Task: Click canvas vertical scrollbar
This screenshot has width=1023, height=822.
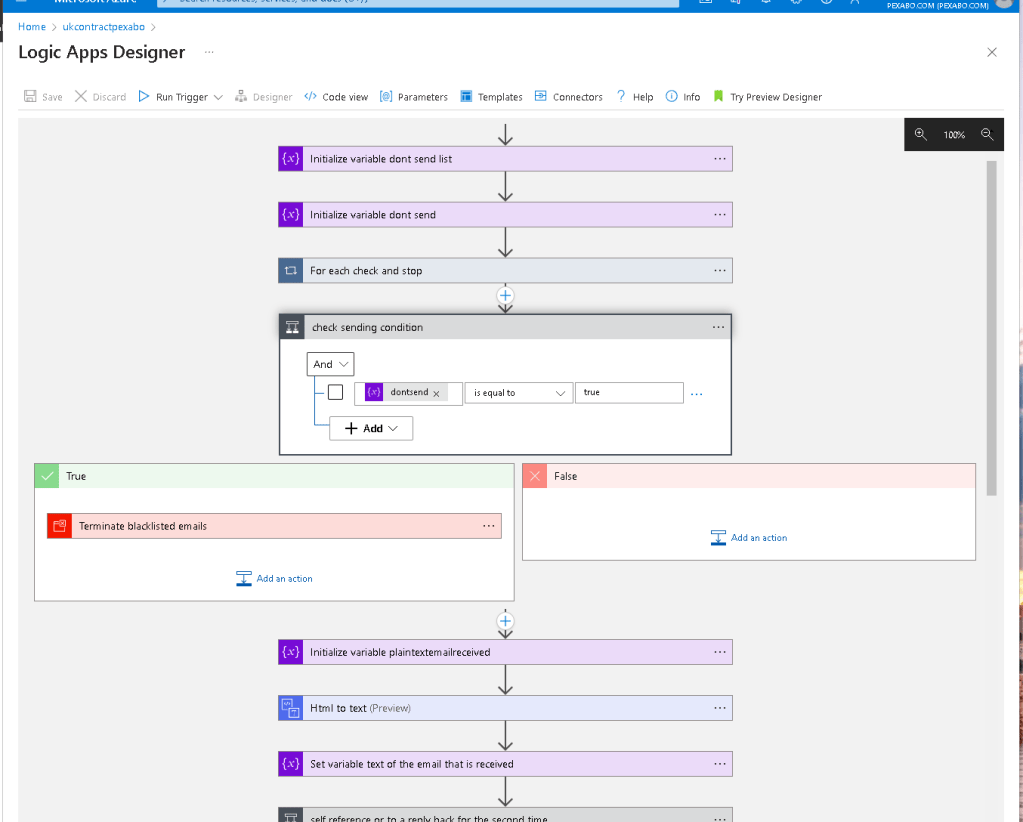Action: coord(992,328)
